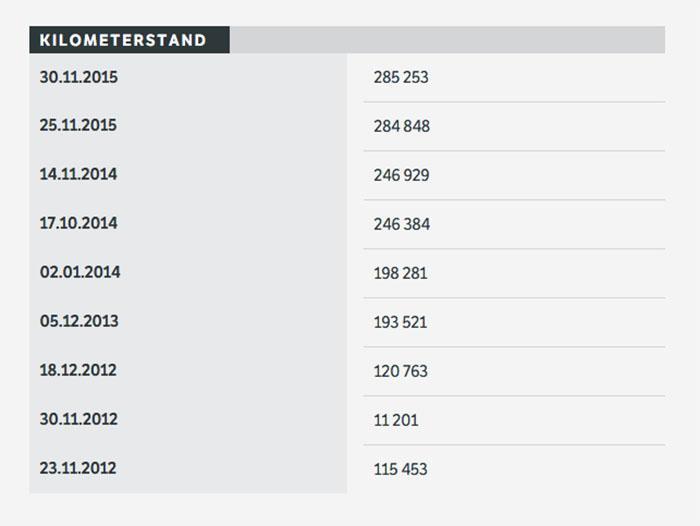700x526 pixels.
Task: Click the mileage value 284 848
Action: (402, 126)
